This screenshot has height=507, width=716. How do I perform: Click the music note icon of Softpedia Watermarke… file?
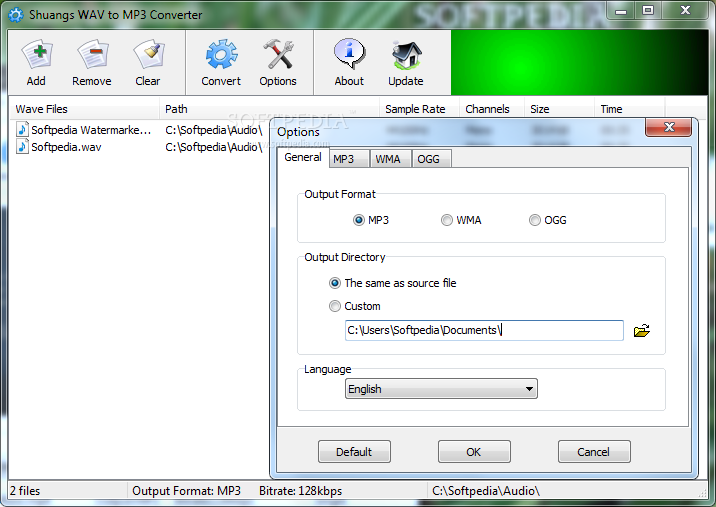click(21, 130)
